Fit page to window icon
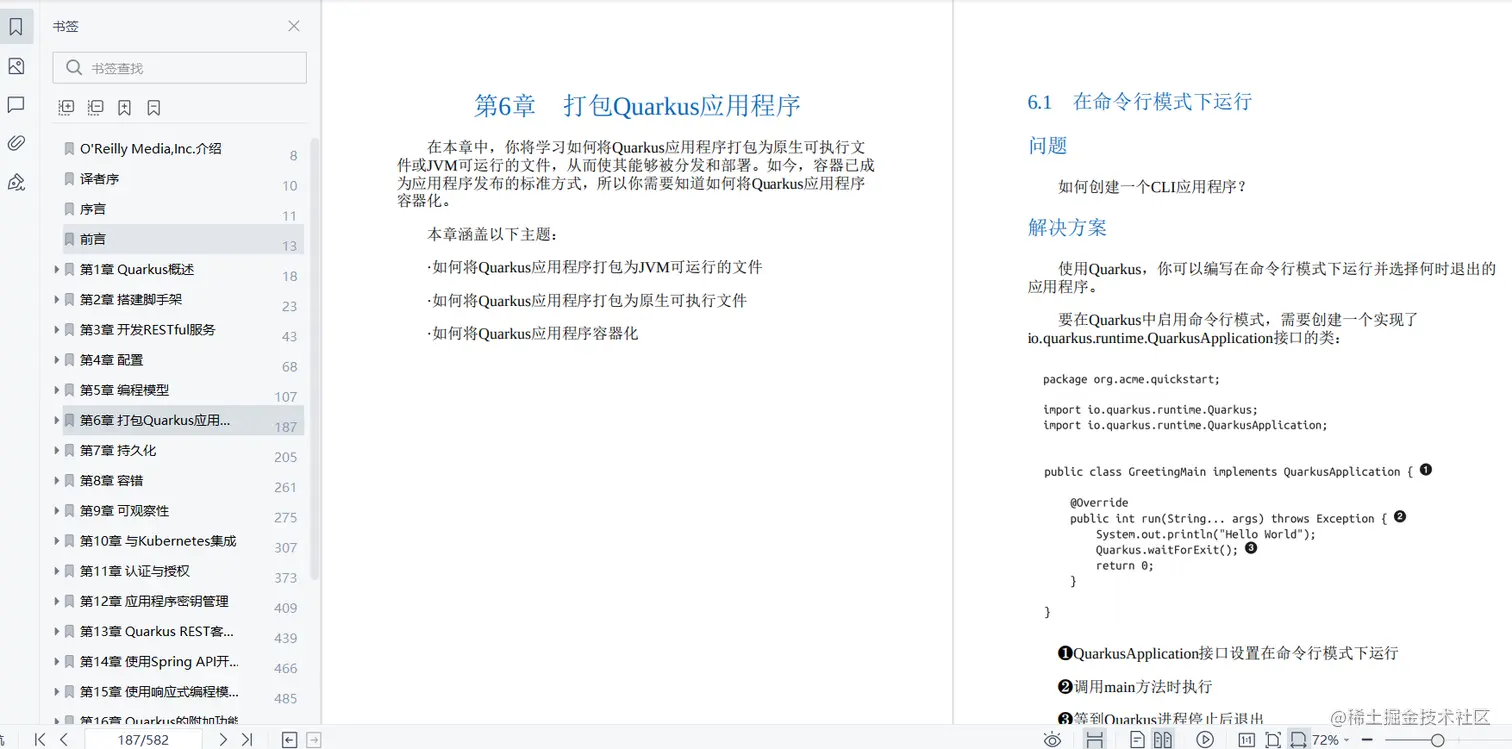 coord(1272,740)
